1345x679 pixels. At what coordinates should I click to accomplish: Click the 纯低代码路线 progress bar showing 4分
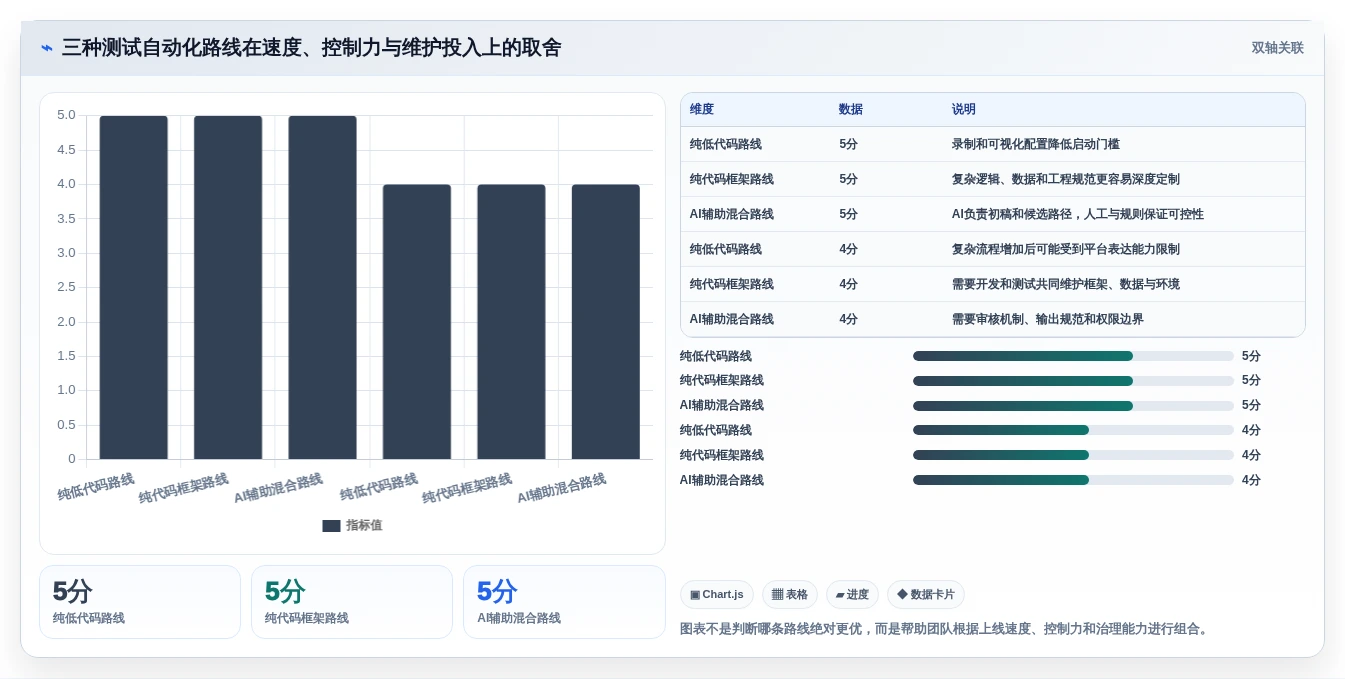[1073, 431]
